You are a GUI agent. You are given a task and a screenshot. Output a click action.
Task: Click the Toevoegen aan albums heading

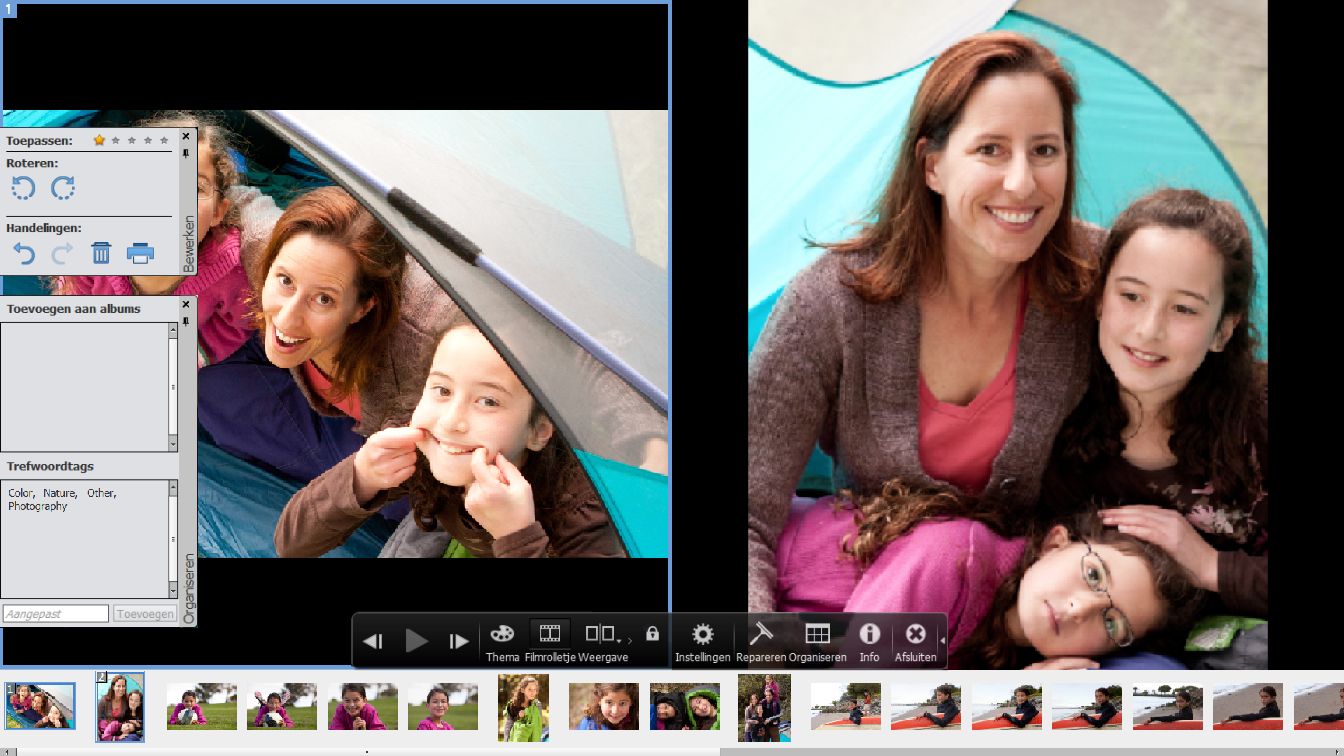(x=74, y=309)
